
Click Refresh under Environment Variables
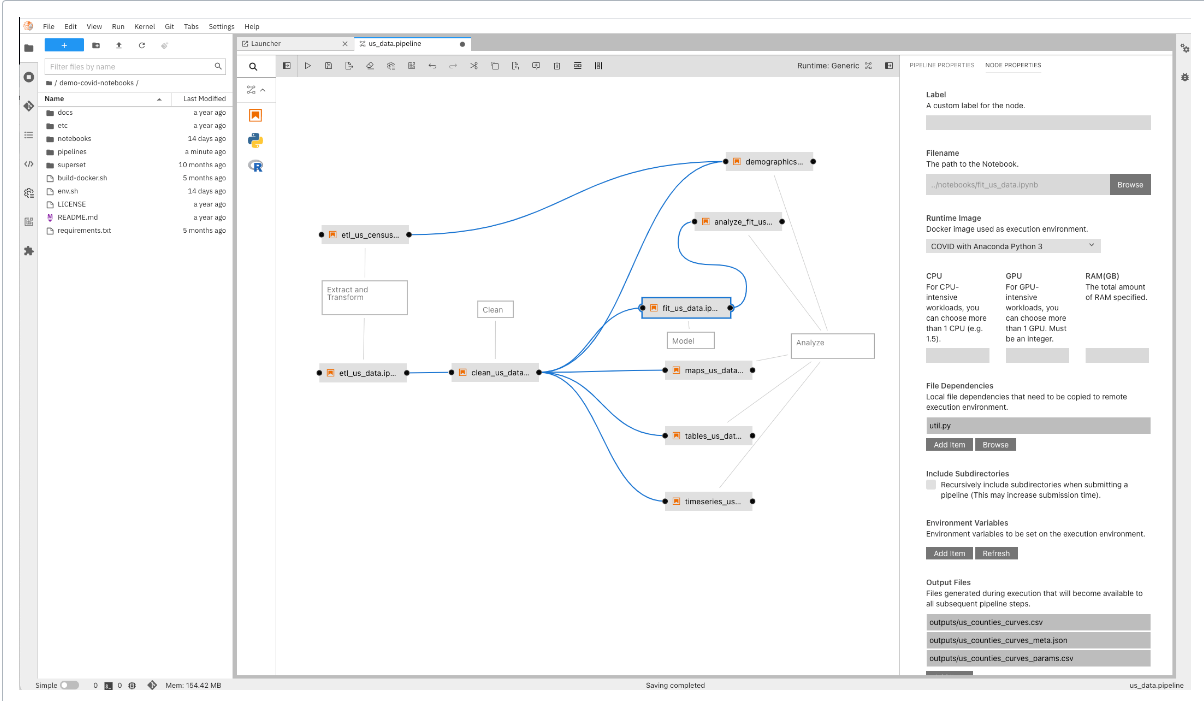coord(996,553)
